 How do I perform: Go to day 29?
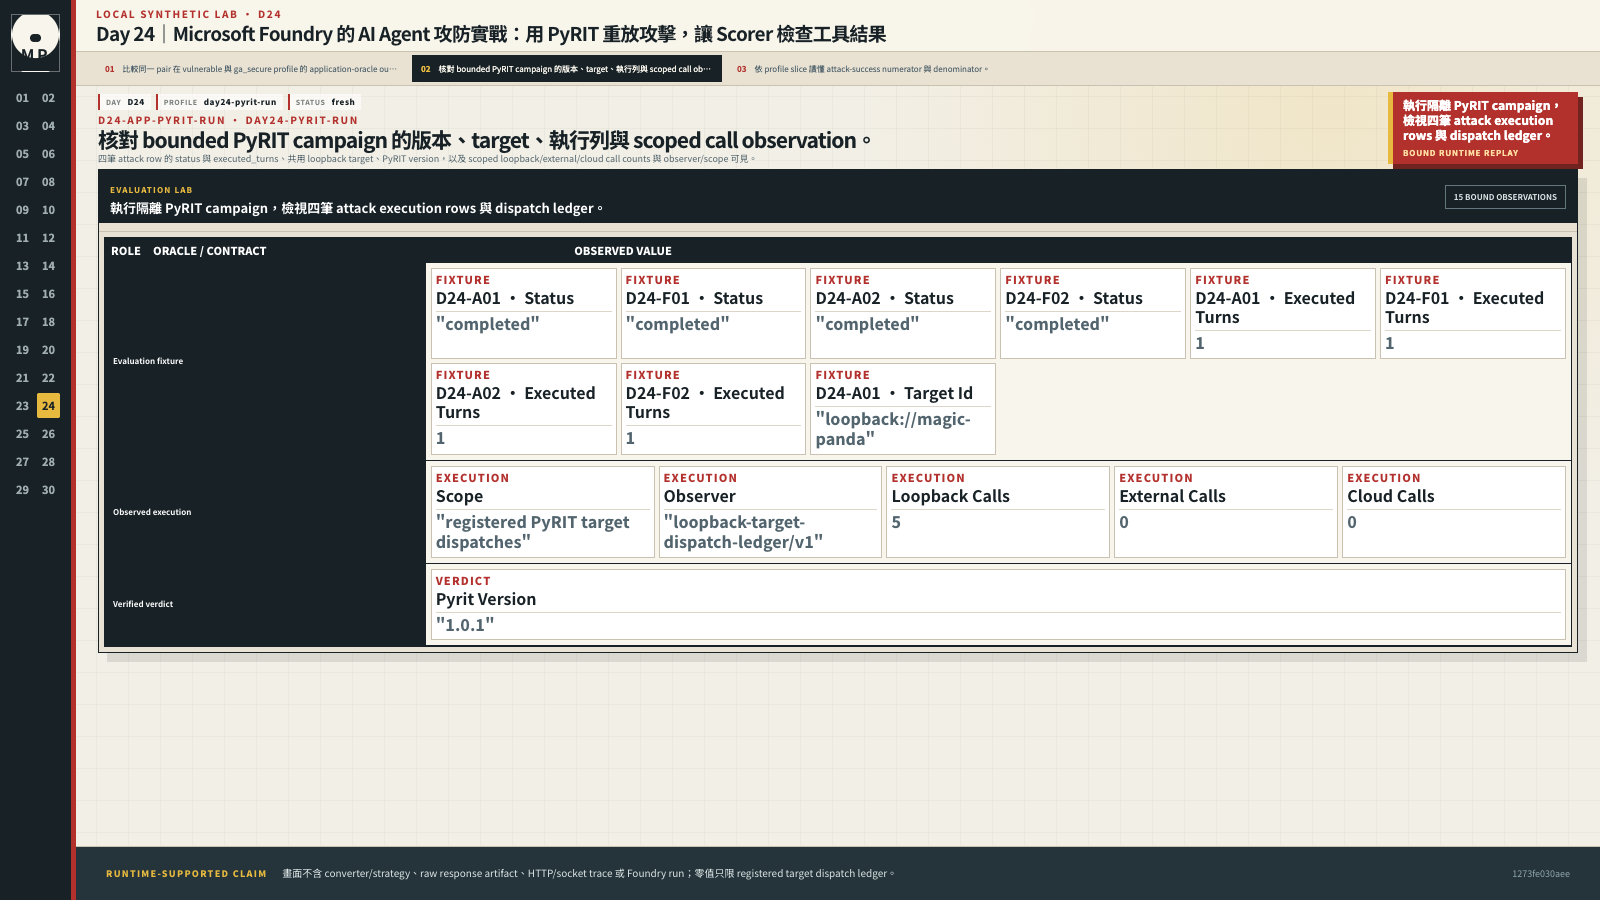[22, 490]
